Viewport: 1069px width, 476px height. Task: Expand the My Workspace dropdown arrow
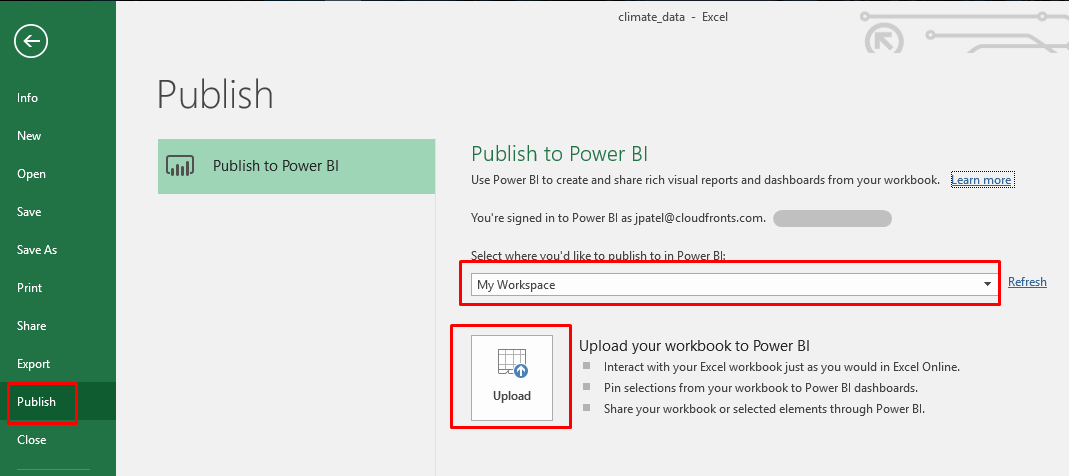[x=987, y=284]
